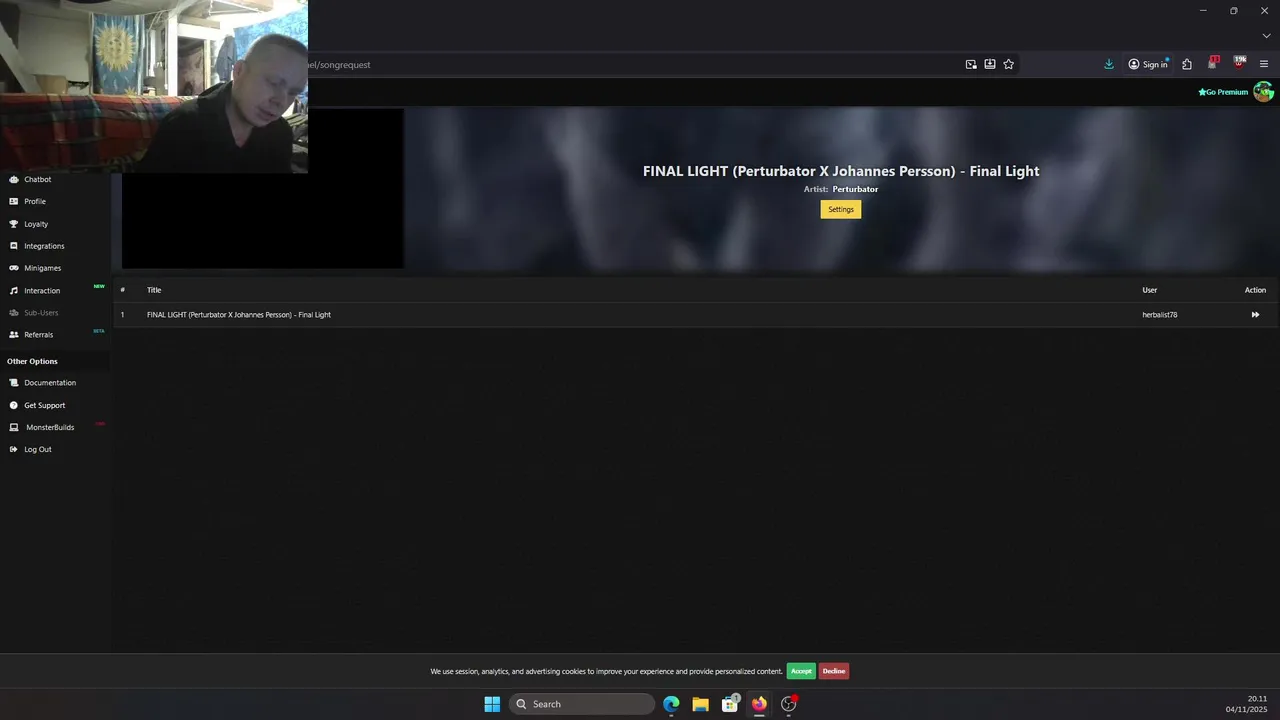Click the Title column header
1280x720 pixels.
pyautogui.click(x=154, y=290)
